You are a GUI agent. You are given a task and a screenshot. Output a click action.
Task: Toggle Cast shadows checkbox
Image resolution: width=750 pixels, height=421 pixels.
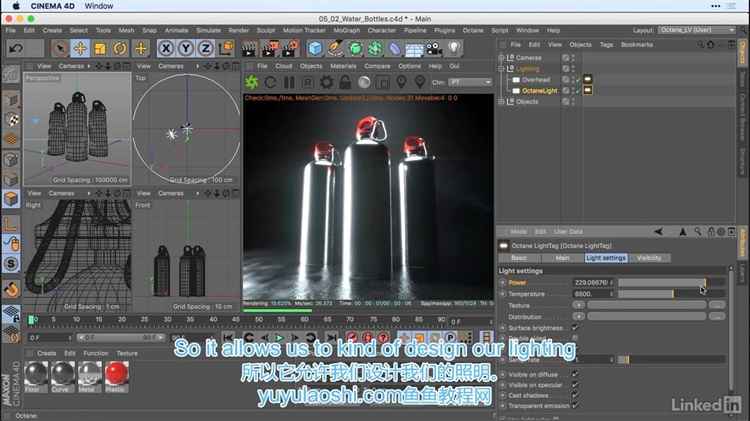(575, 395)
